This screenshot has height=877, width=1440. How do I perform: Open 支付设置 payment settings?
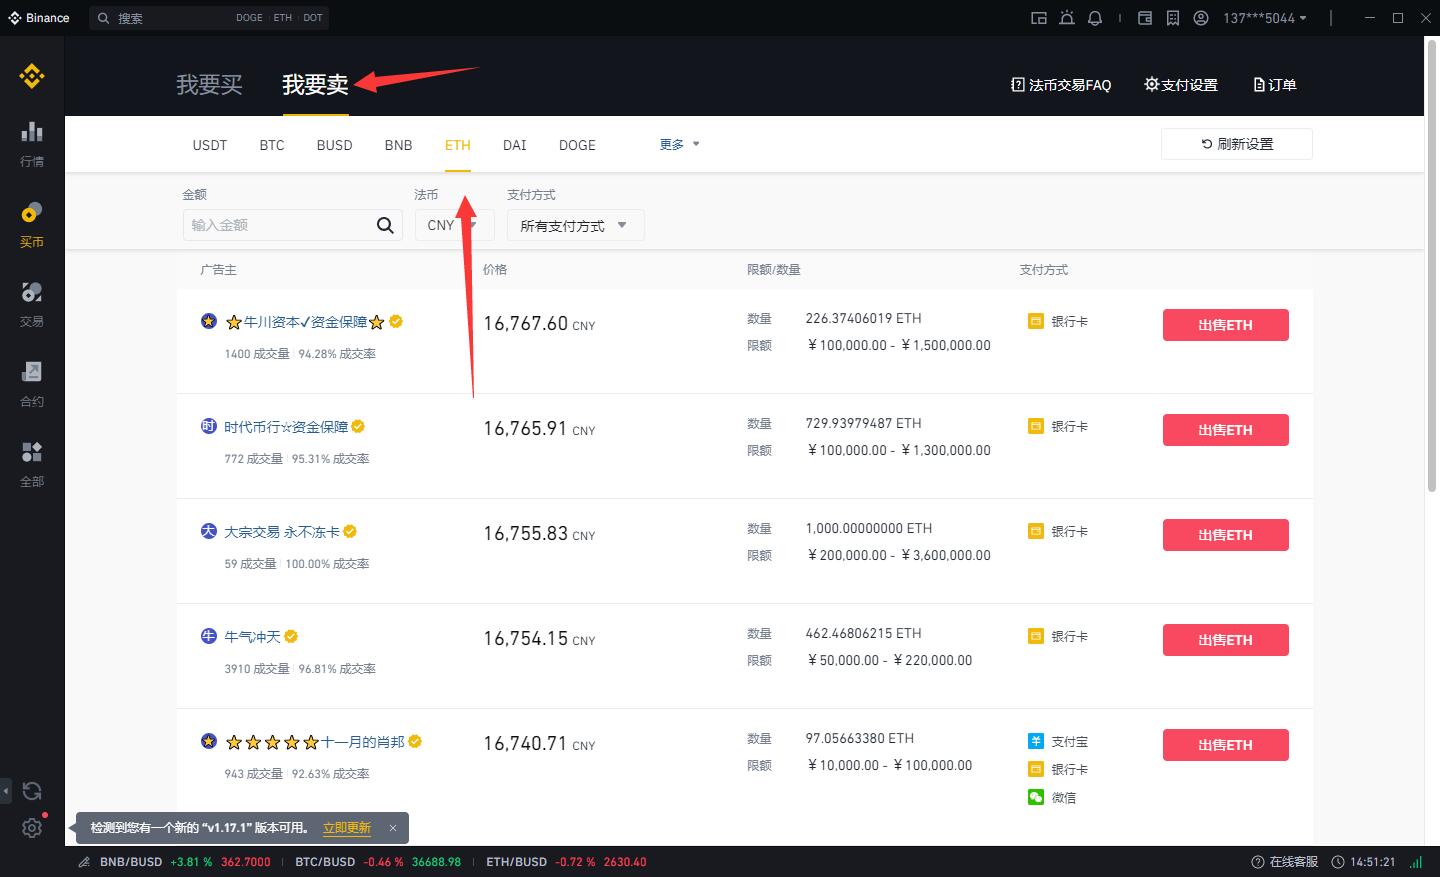1181,85
